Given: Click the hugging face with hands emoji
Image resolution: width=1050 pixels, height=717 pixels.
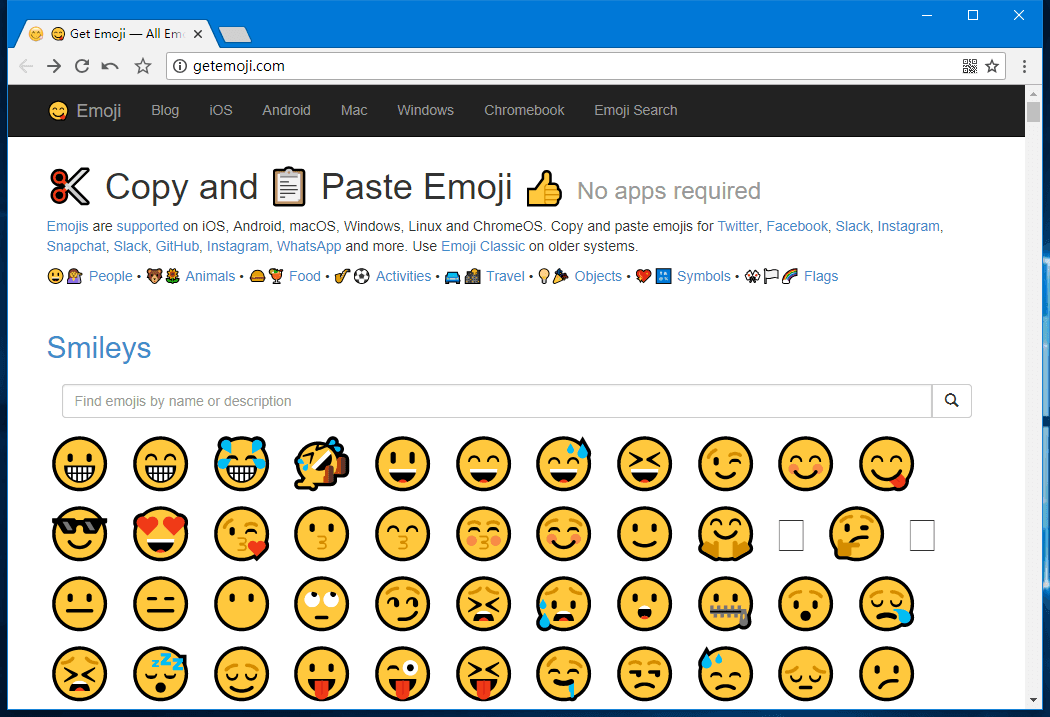Looking at the screenshot, I should pos(725,534).
